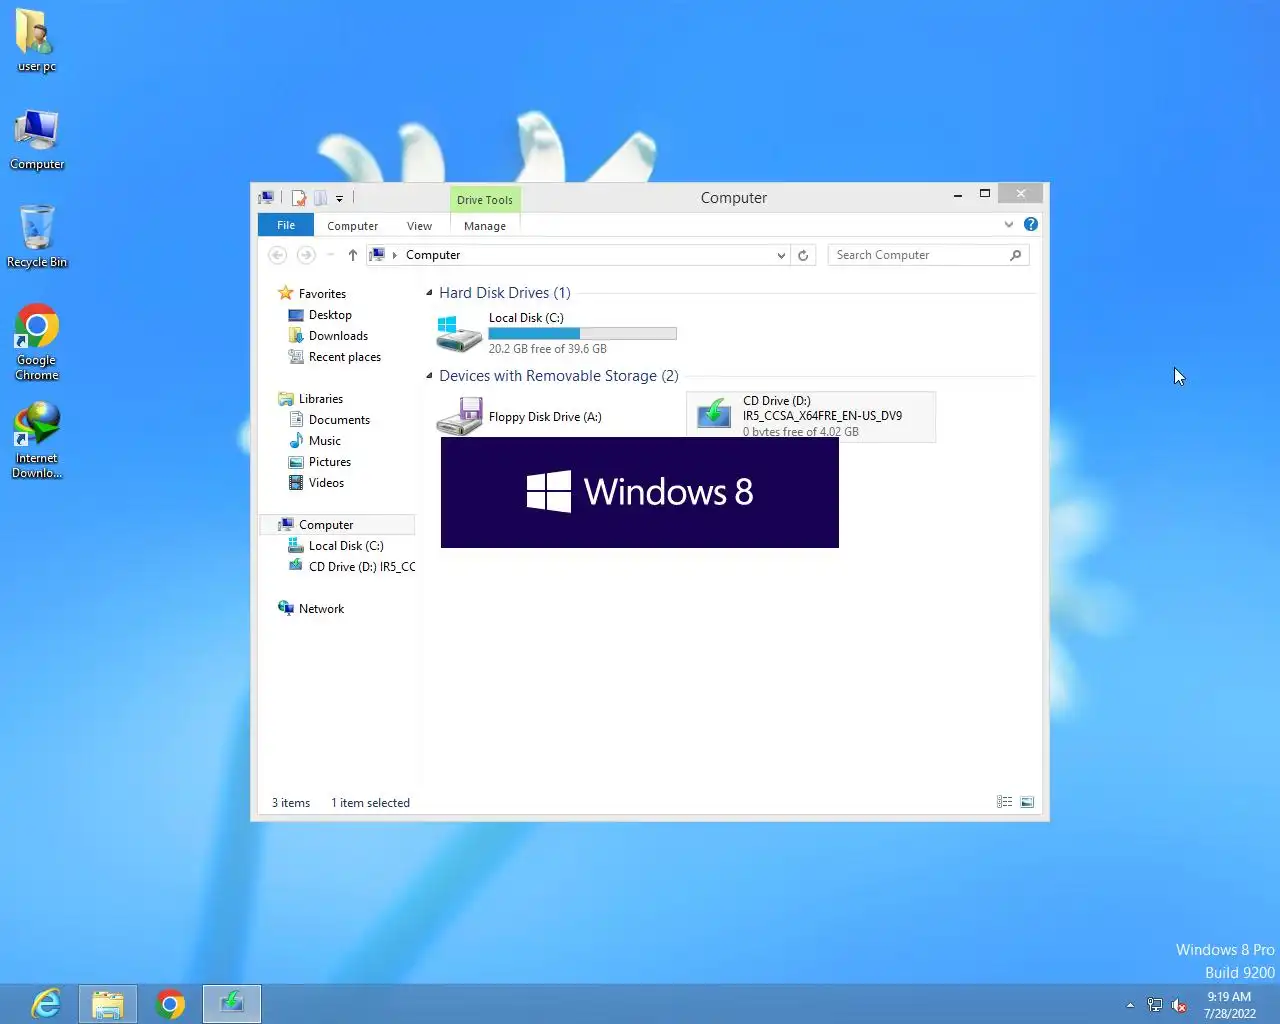Select the Google Chrome desktop shortcut

click(37, 342)
